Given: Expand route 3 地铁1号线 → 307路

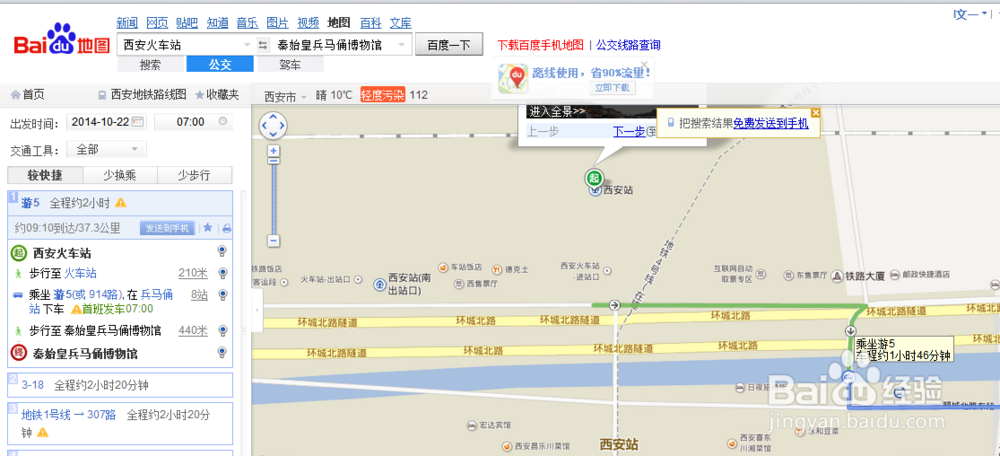Looking at the screenshot, I should tap(121, 423).
